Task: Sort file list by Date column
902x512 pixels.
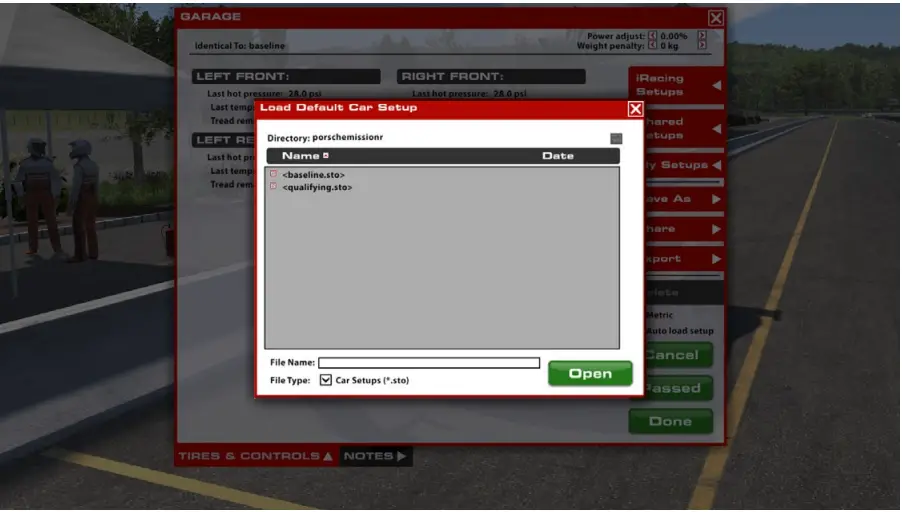Action: point(557,155)
